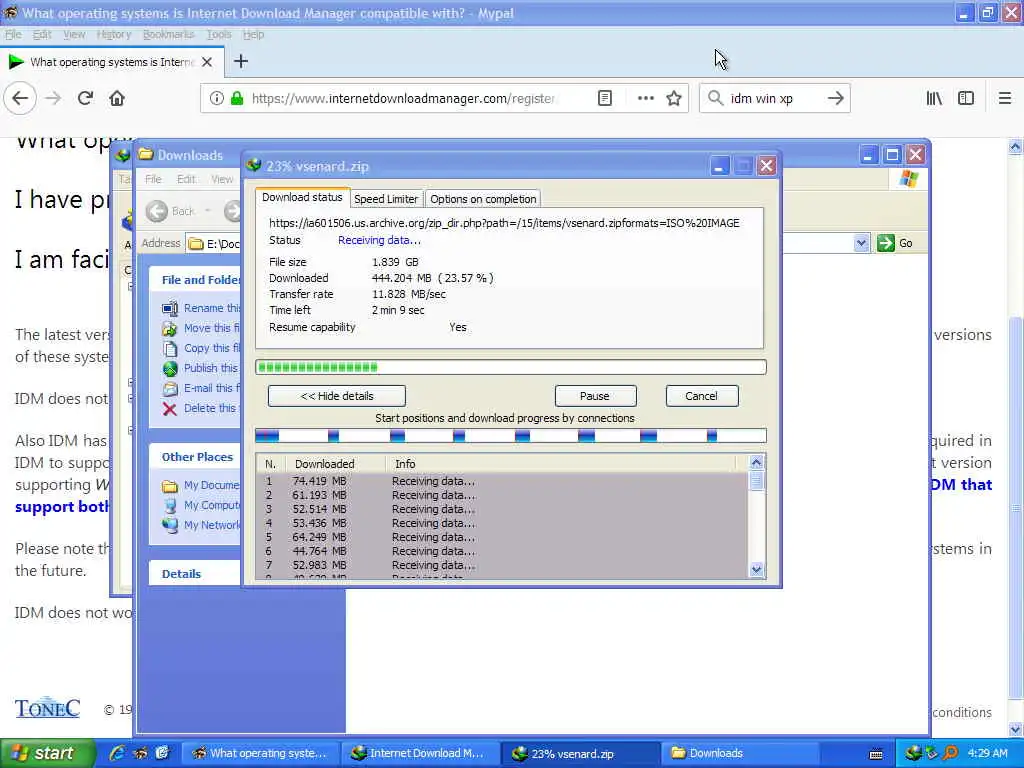The width and height of the screenshot is (1024, 768).
Task: Click search box containing 'idm win xp'
Action: 773,99
